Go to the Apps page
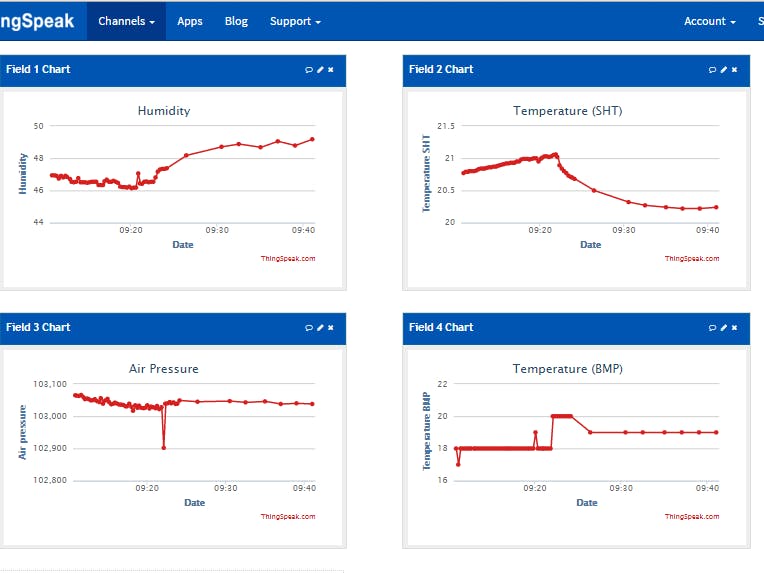764x573 pixels. 190,21
